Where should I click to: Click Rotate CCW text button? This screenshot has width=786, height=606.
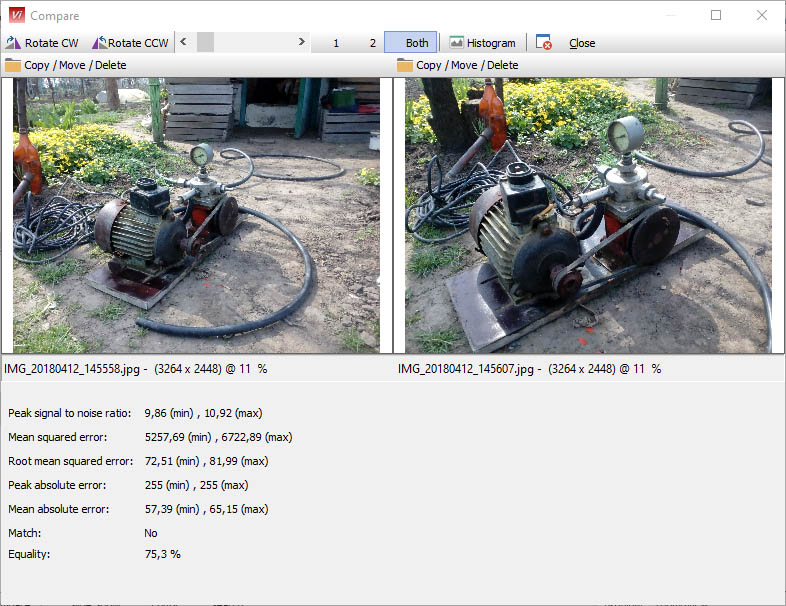[x=138, y=43]
